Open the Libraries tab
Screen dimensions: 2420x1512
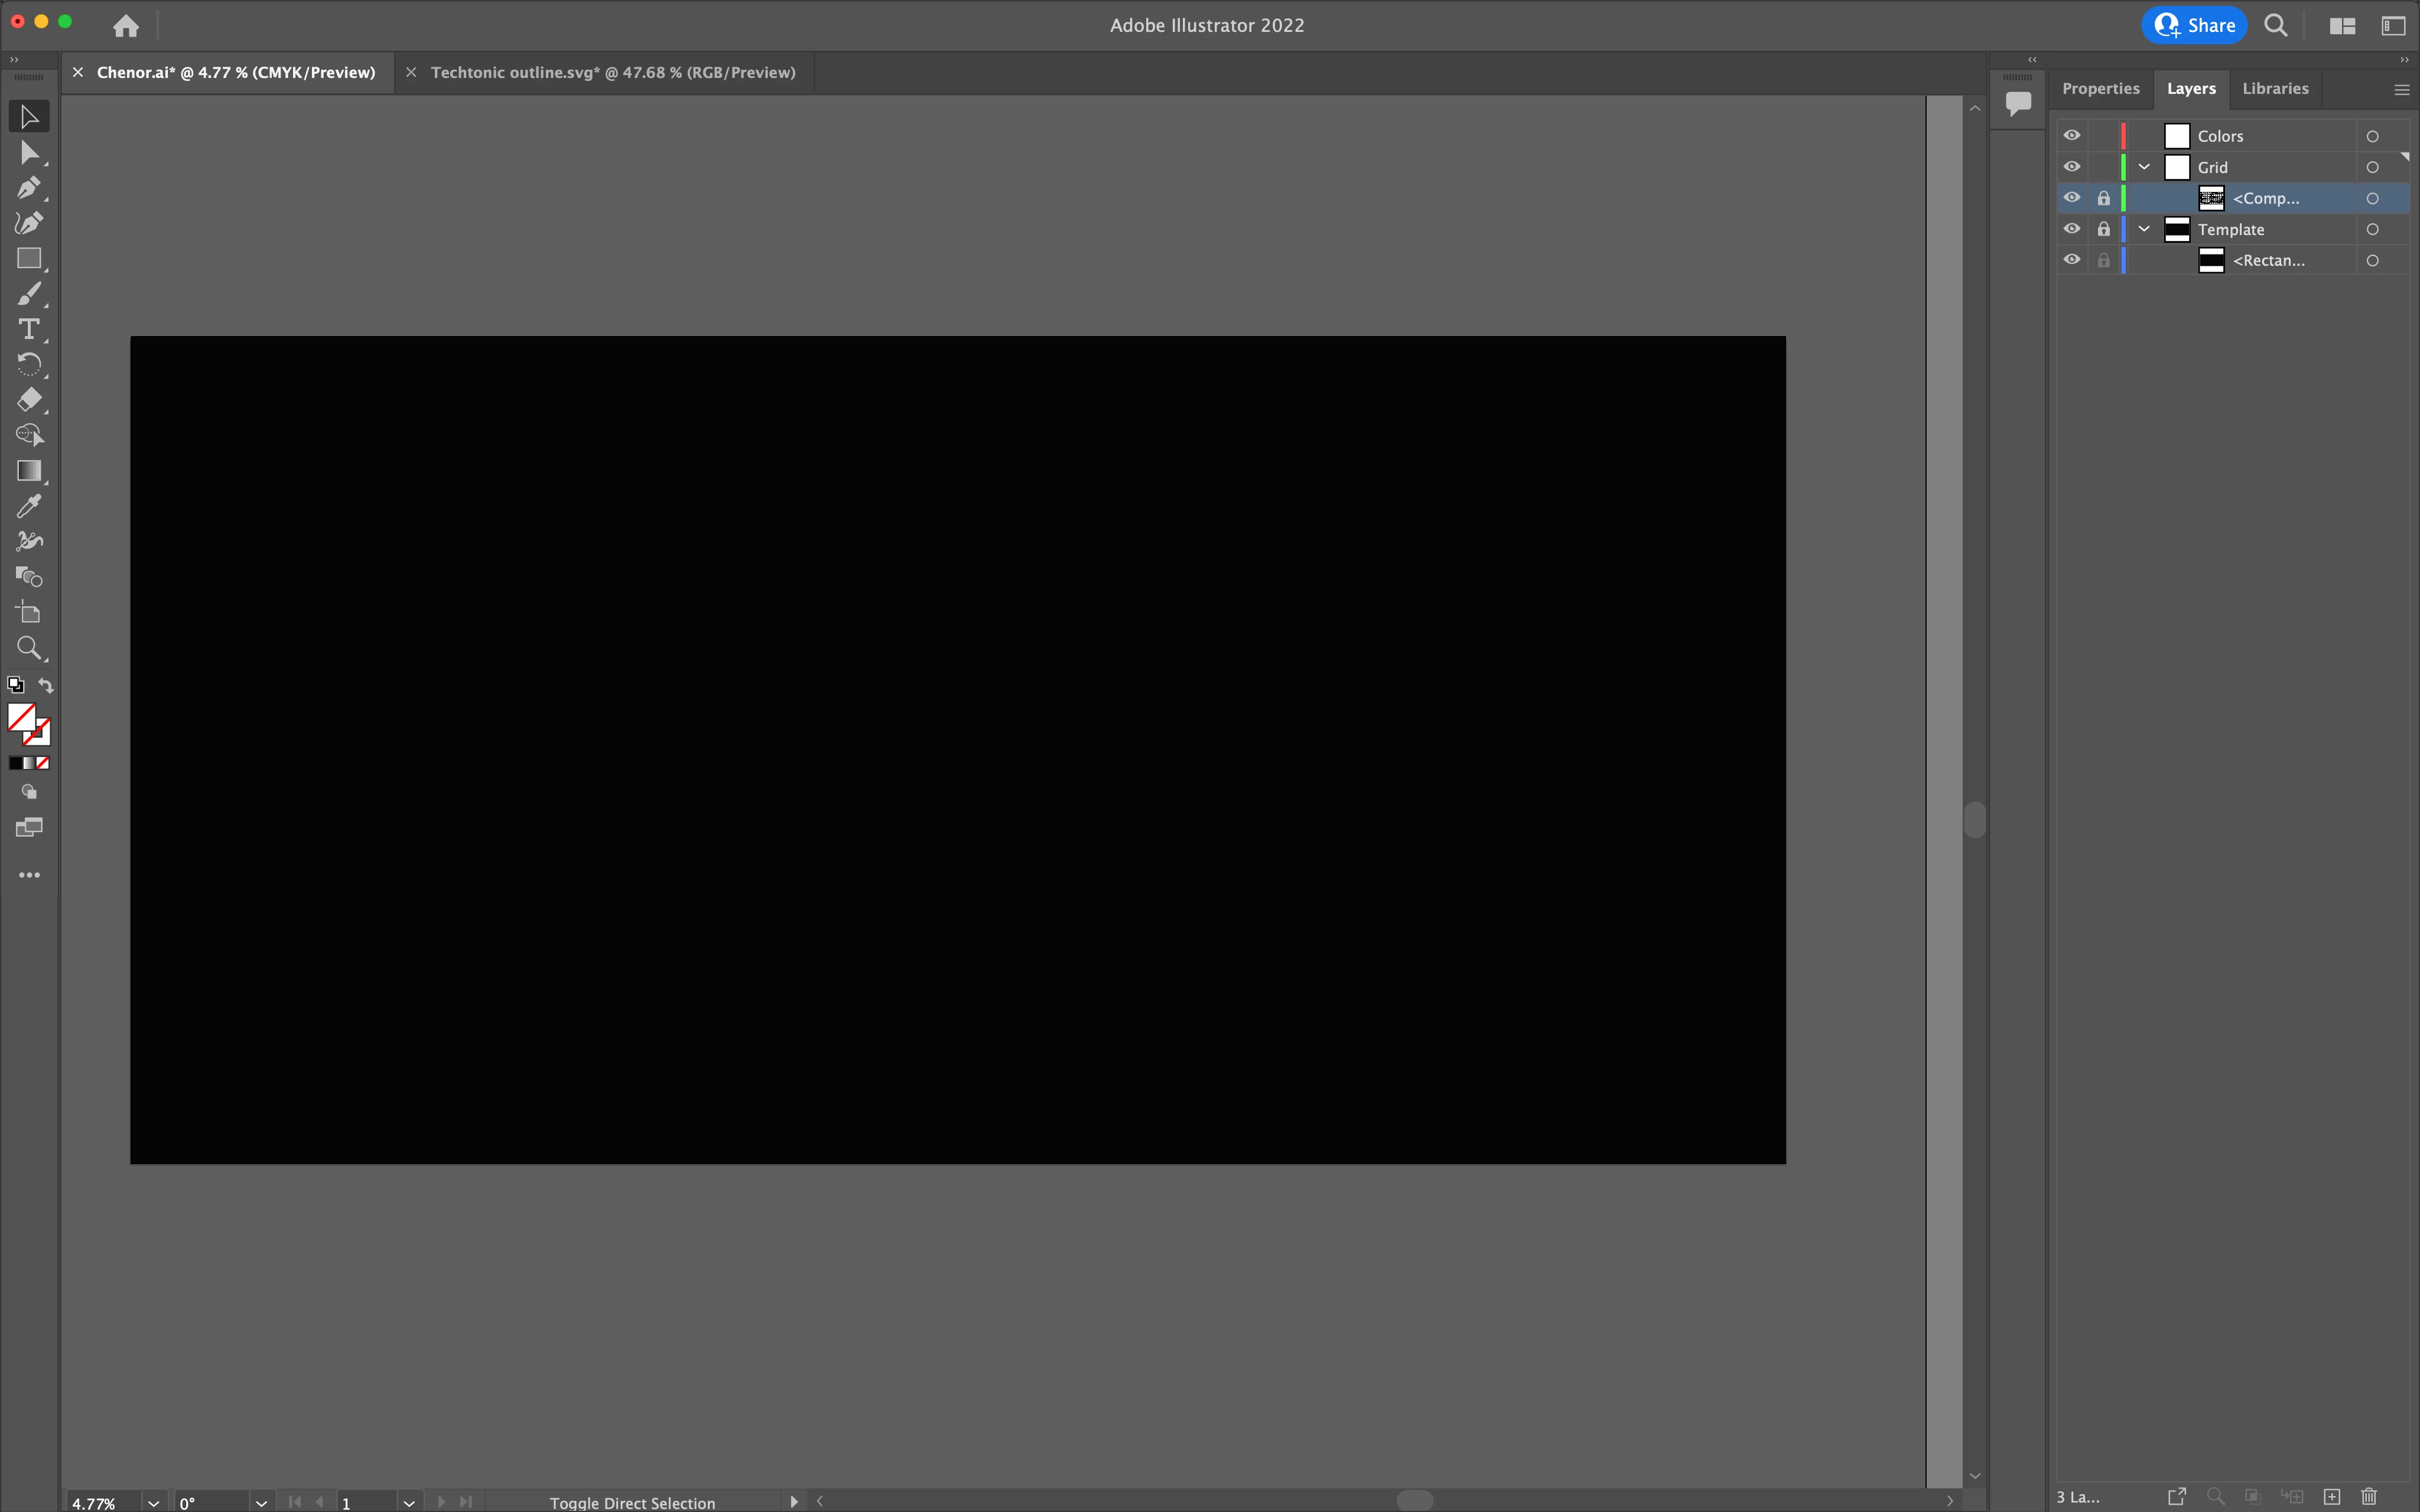point(2275,88)
